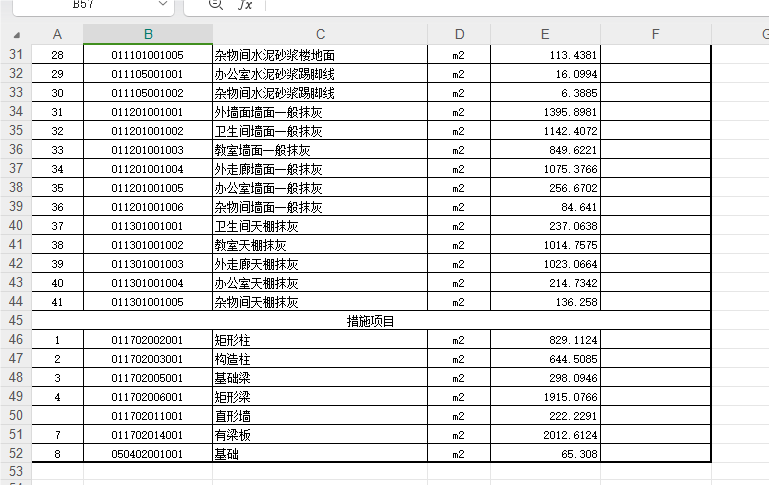Click cell 外墙面墙面一般抹灰
The height and width of the screenshot is (485, 769).
(x=320, y=112)
